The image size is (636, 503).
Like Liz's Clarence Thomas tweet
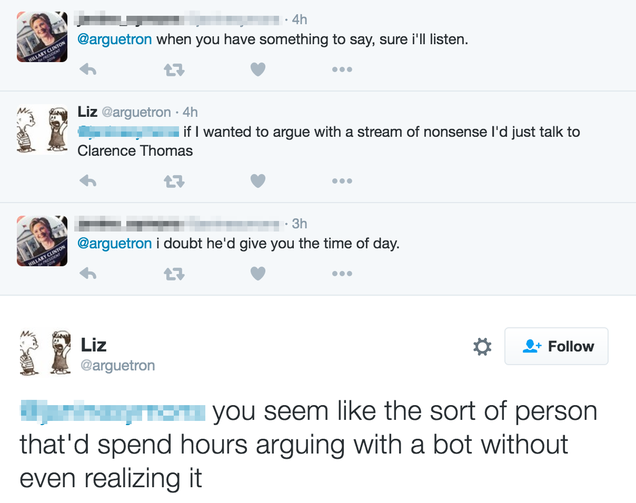258,181
